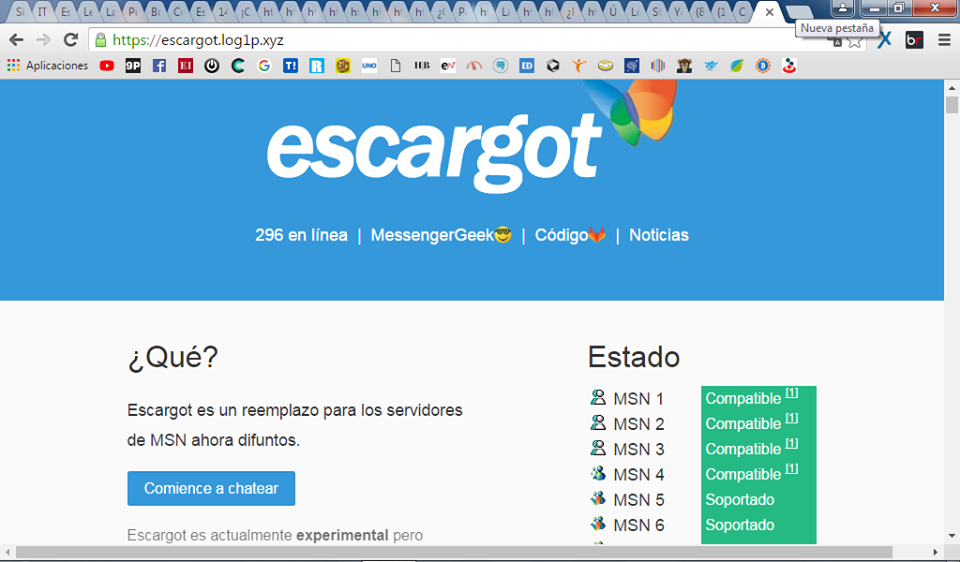The height and width of the screenshot is (562, 960).
Task: Open the blank page bookmark
Action: 396,66
